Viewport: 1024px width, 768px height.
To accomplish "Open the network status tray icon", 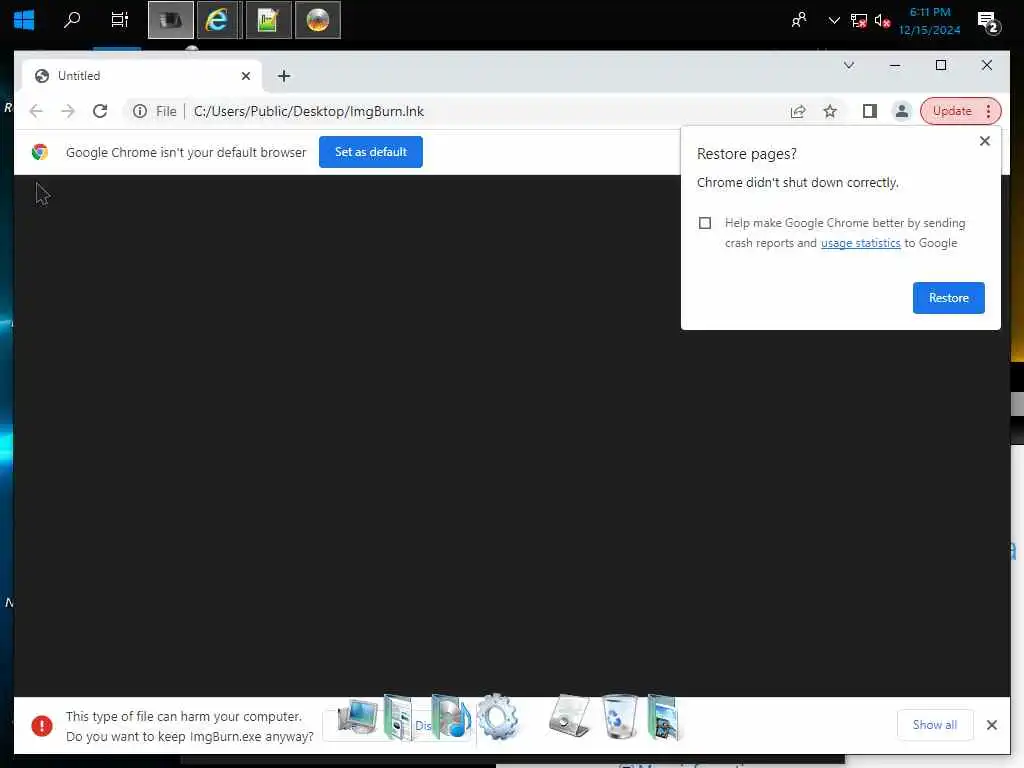I will [859, 21].
